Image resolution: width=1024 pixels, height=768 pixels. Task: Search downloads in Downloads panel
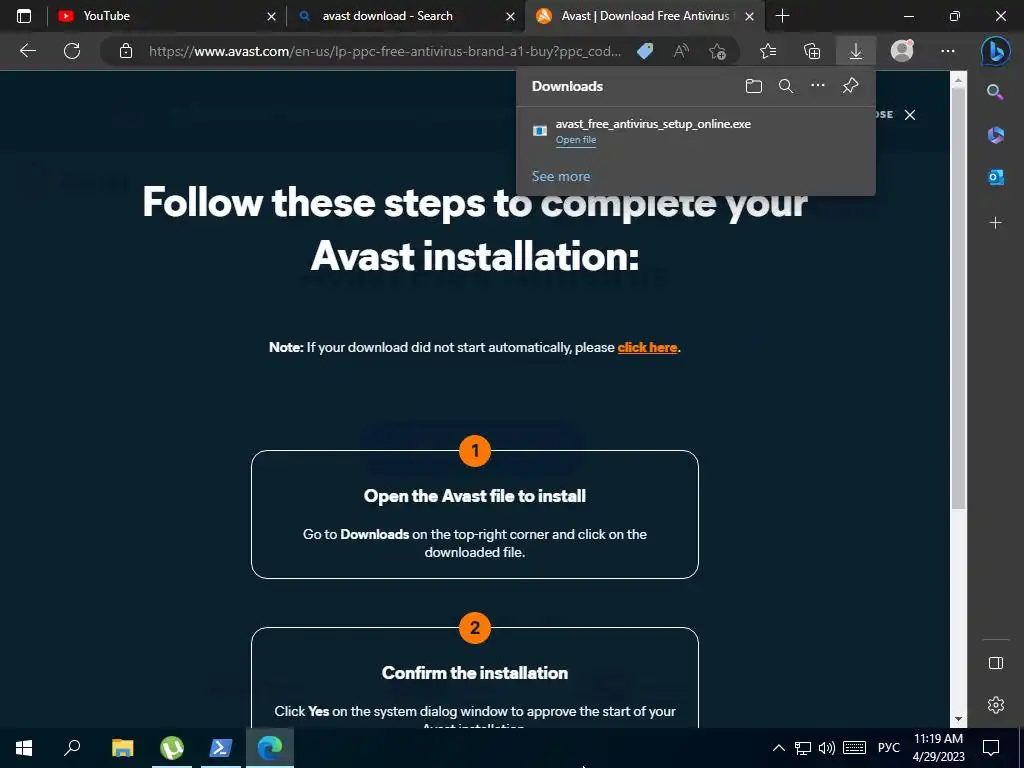coord(786,86)
